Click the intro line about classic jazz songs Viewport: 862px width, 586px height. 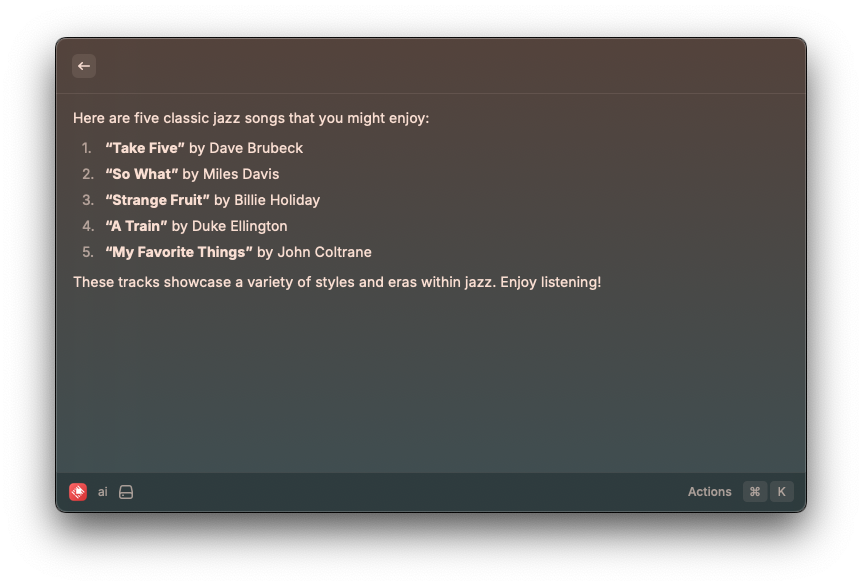[x=251, y=118]
